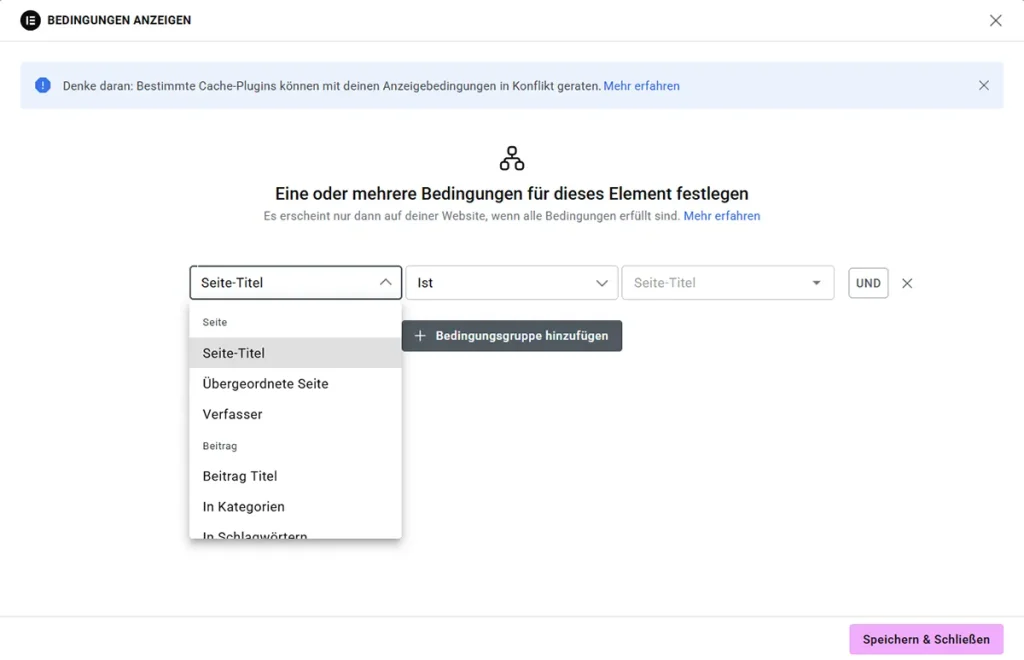Open the Ist operator dropdown
This screenshot has width=1024, height=660.
coord(511,283)
